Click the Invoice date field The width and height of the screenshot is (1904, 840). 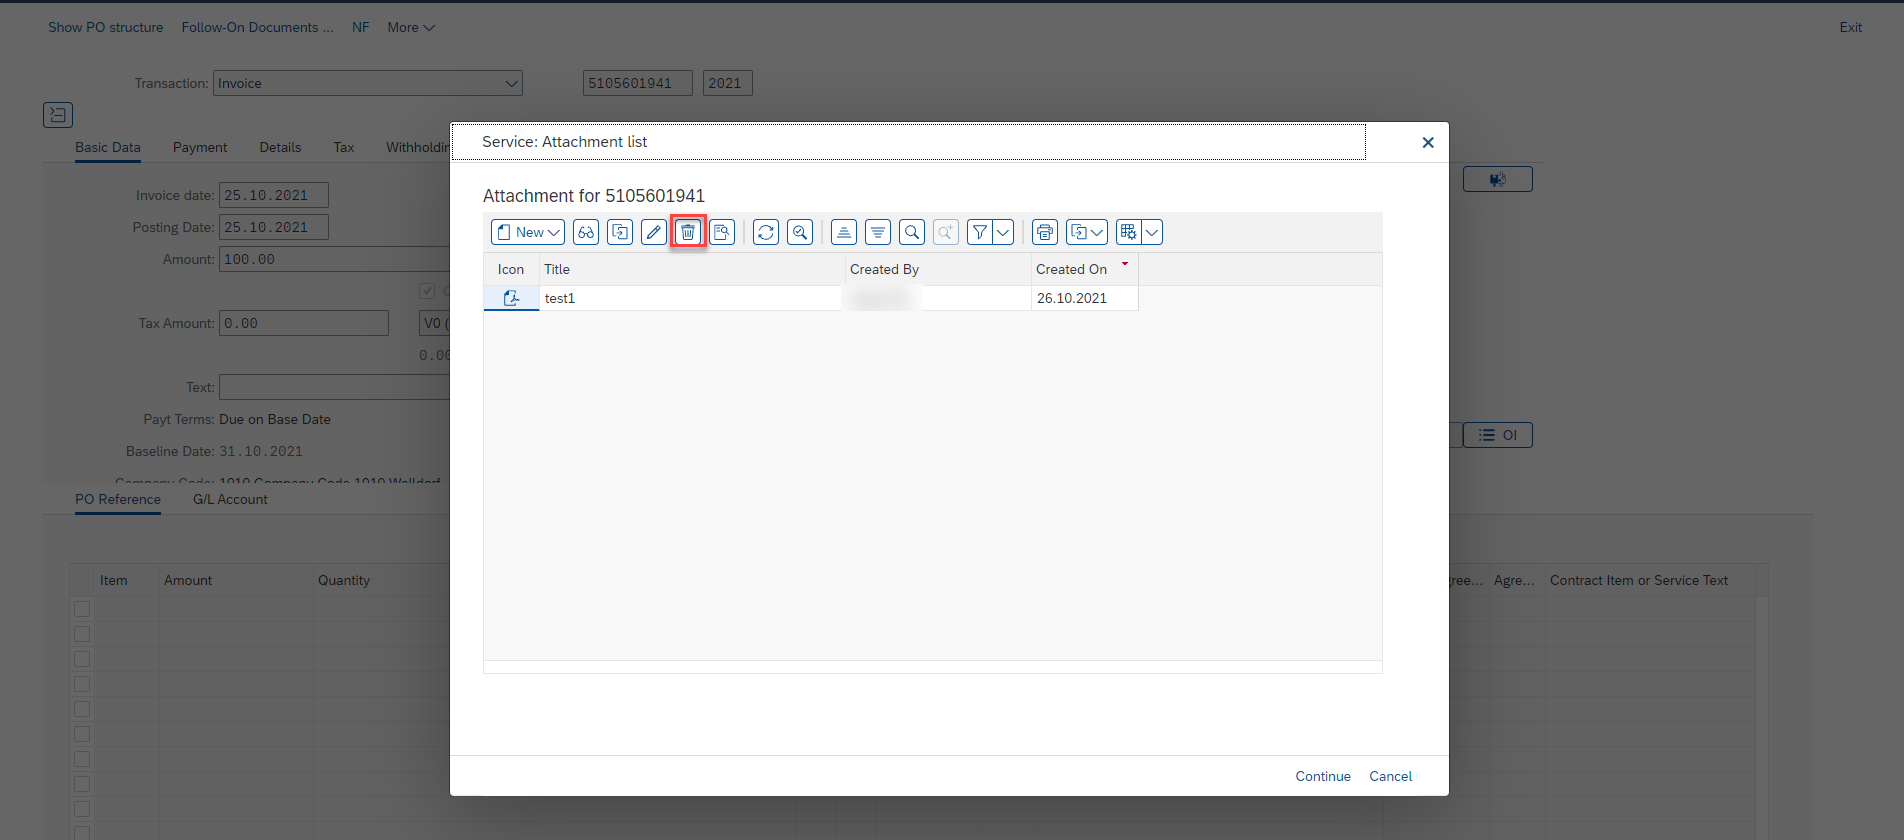point(274,195)
